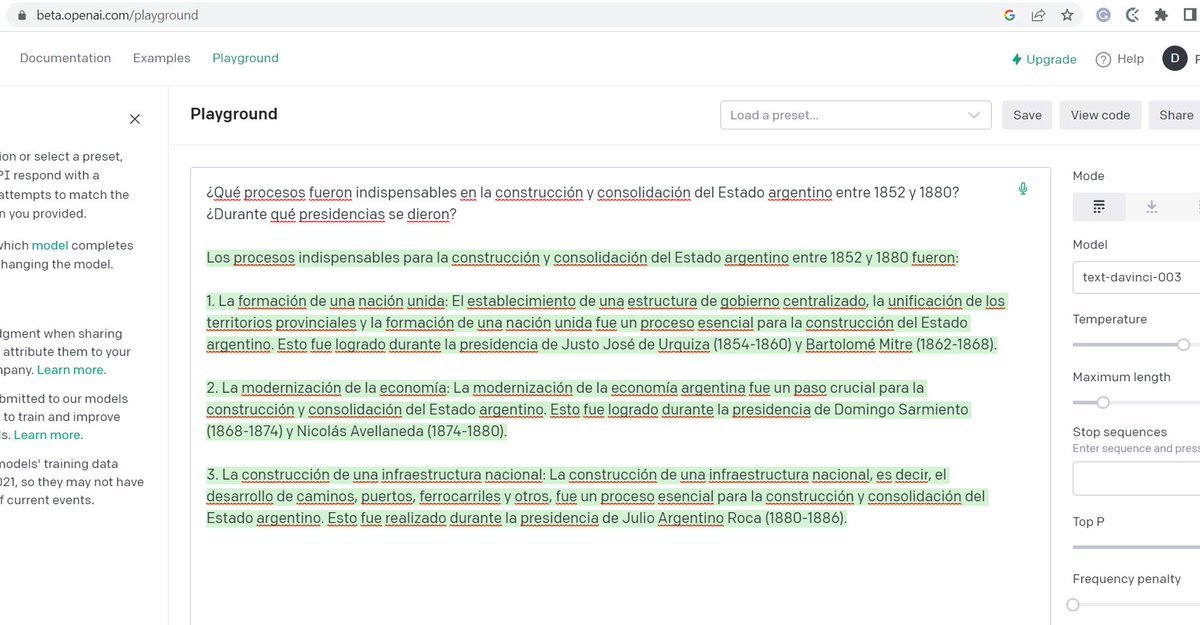Click the Stop sequences label
Image resolution: width=1200 pixels, height=625 pixels.
tap(1120, 432)
